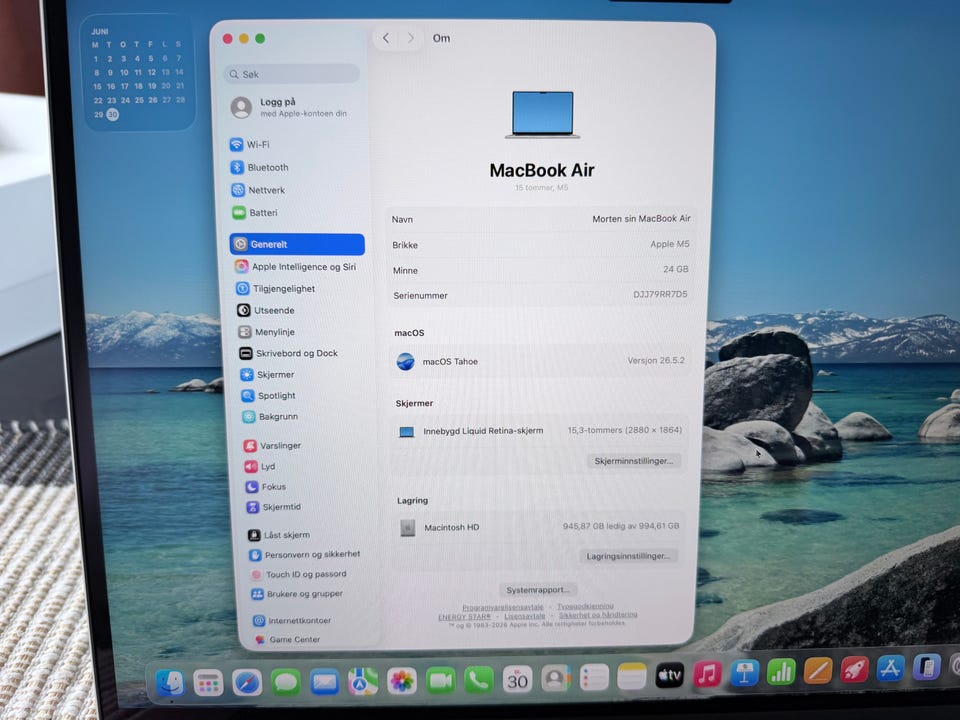This screenshot has height=720, width=960.
Task: Open Skjermtid settings
Action: 274,507
